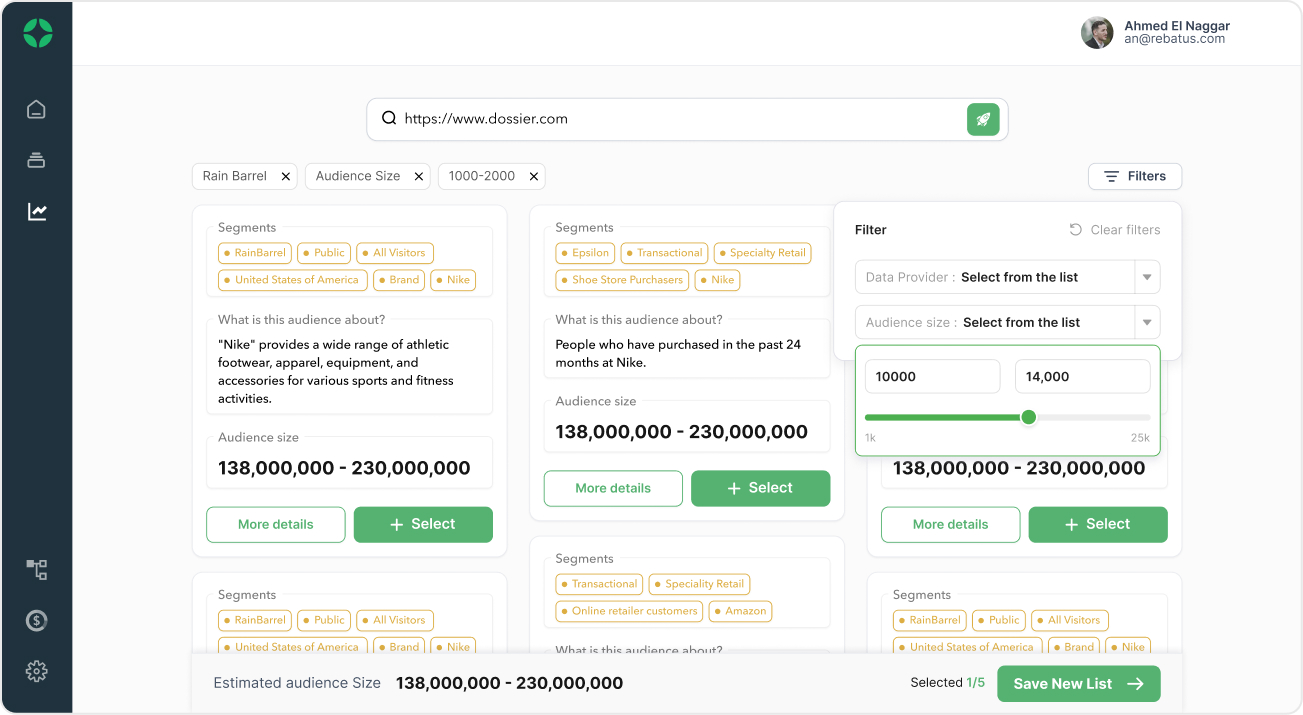Click the Estimated audience Size value
The image size is (1303, 715).
(x=509, y=684)
